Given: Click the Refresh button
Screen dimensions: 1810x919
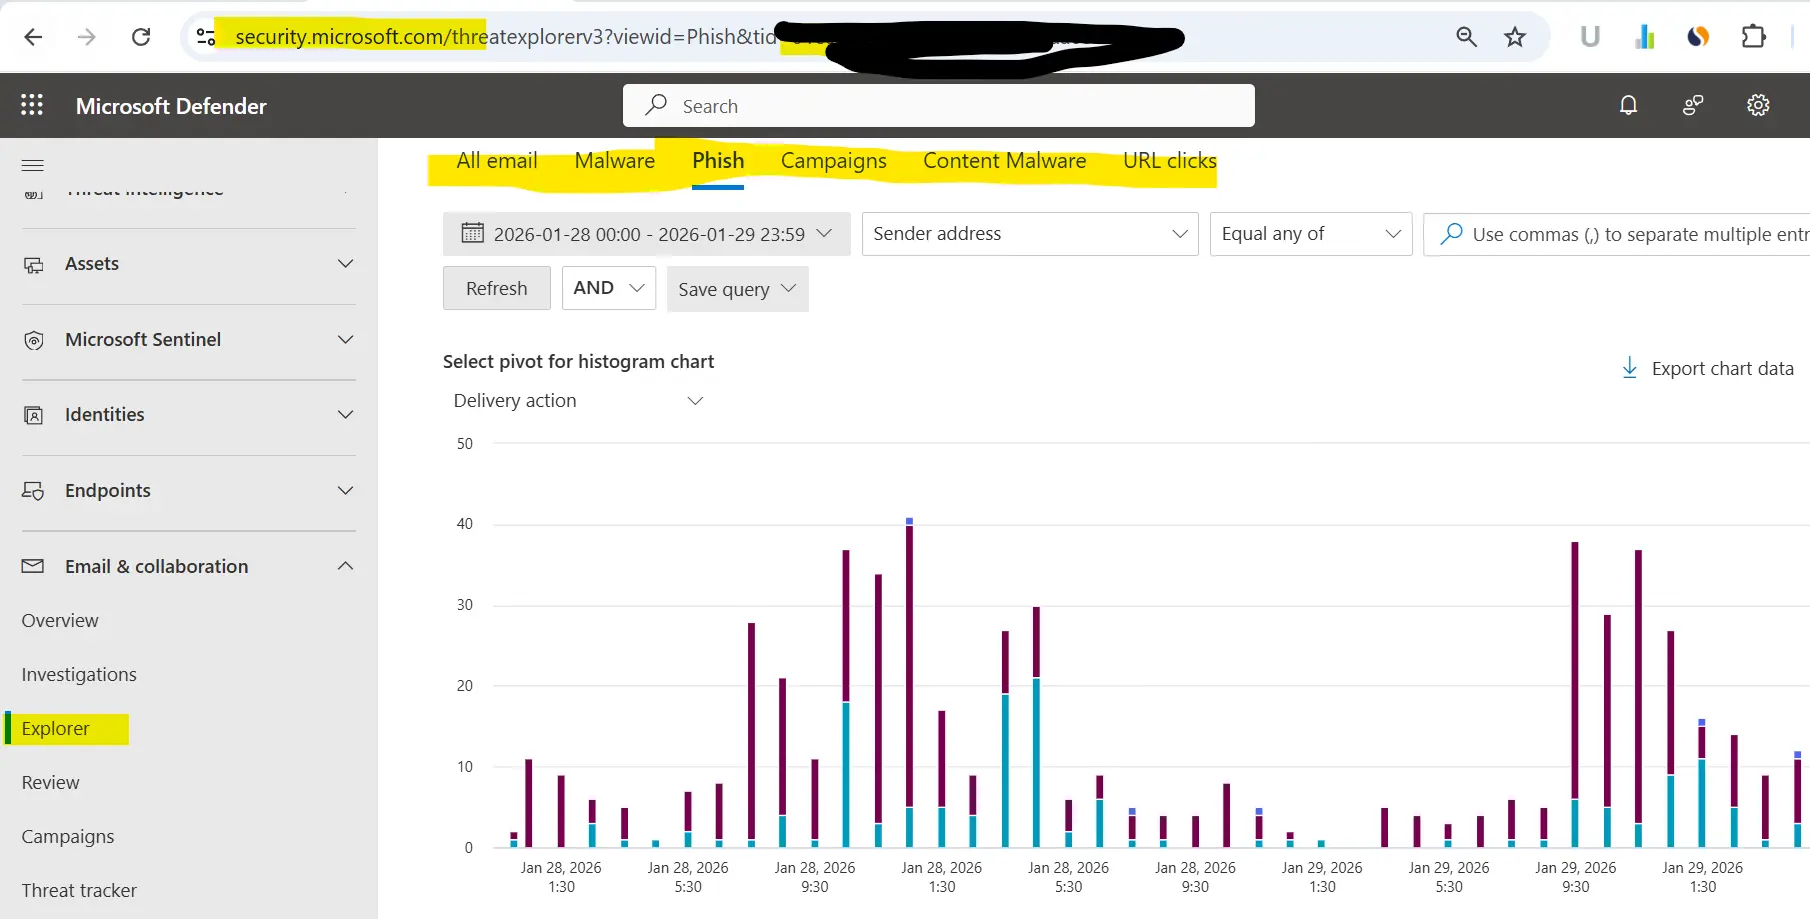Looking at the screenshot, I should [x=496, y=288].
